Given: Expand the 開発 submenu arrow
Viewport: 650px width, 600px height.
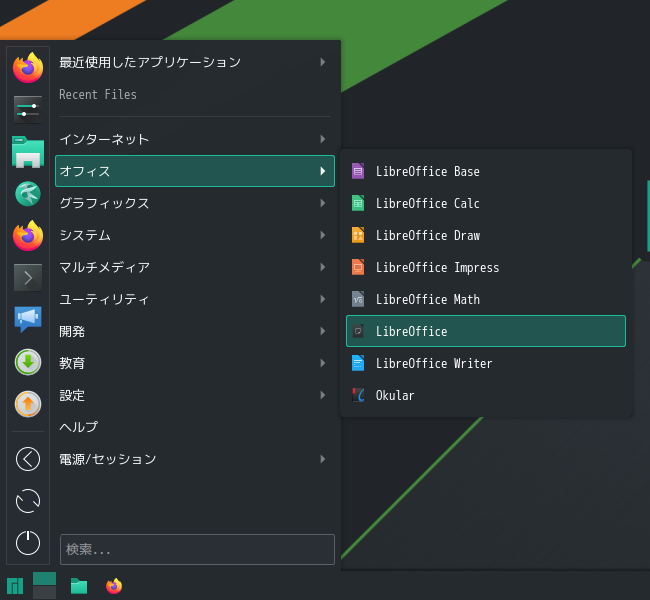Looking at the screenshot, I should (323, 331).
